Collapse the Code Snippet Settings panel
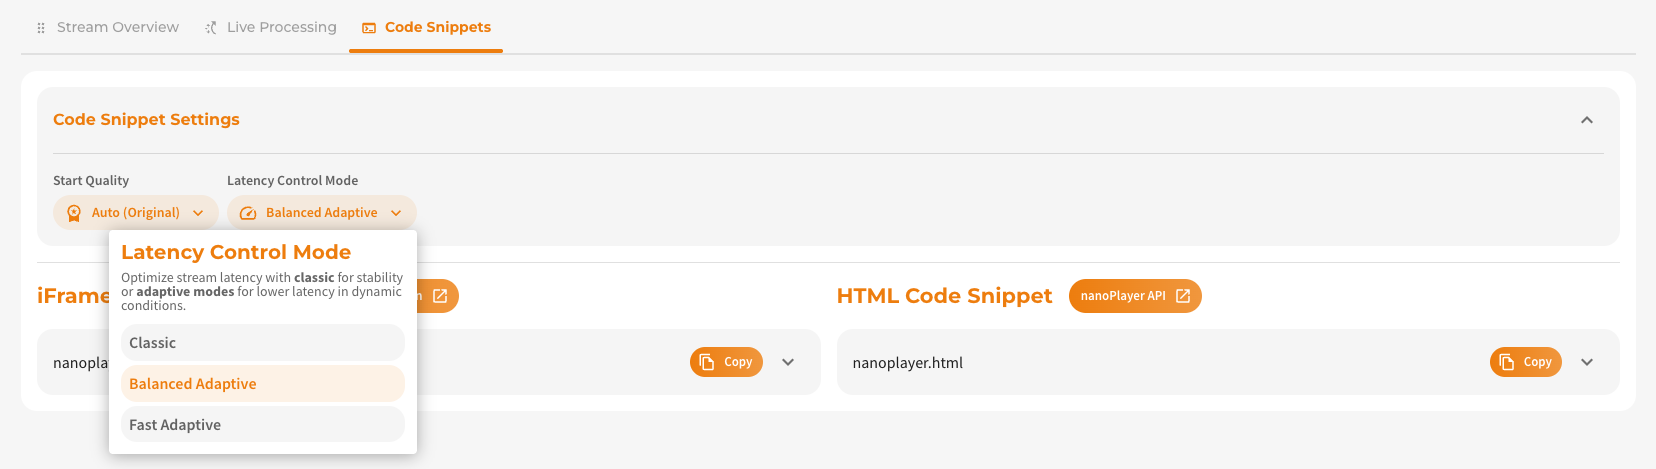The width and height of the screenshot is (1656, 469). click(1586, 120)
